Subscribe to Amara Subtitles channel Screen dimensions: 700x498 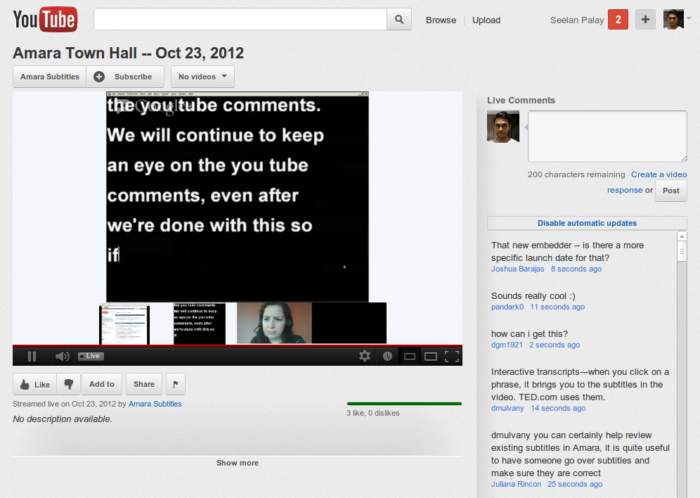tap(124, 76)
